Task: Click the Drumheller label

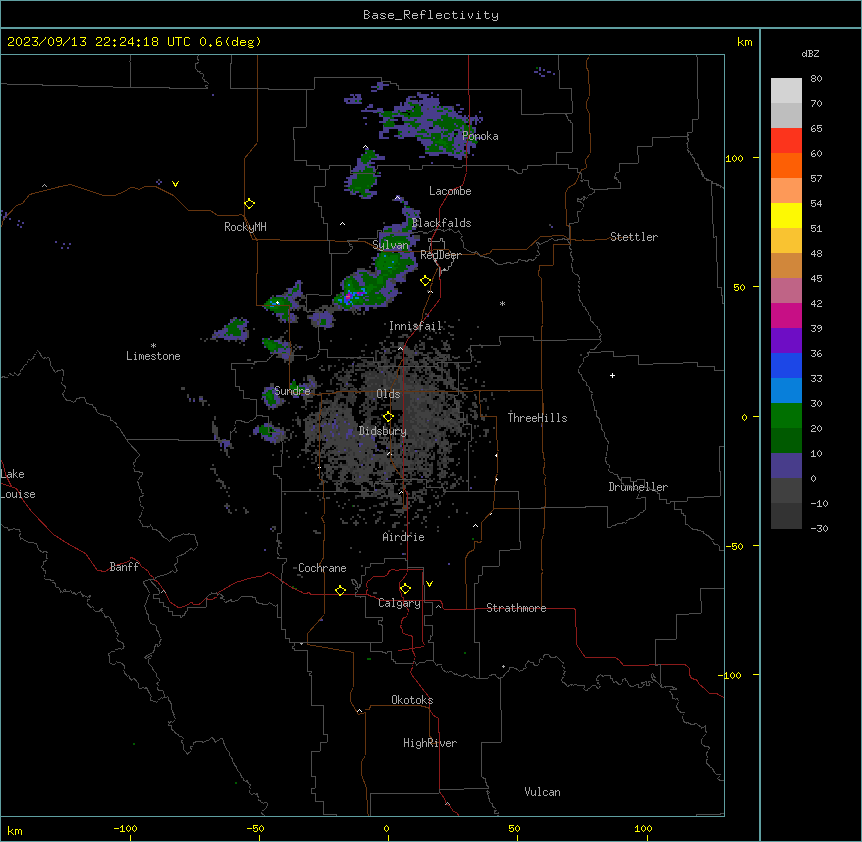Action: pyautogui.click(x=638, y=487)
